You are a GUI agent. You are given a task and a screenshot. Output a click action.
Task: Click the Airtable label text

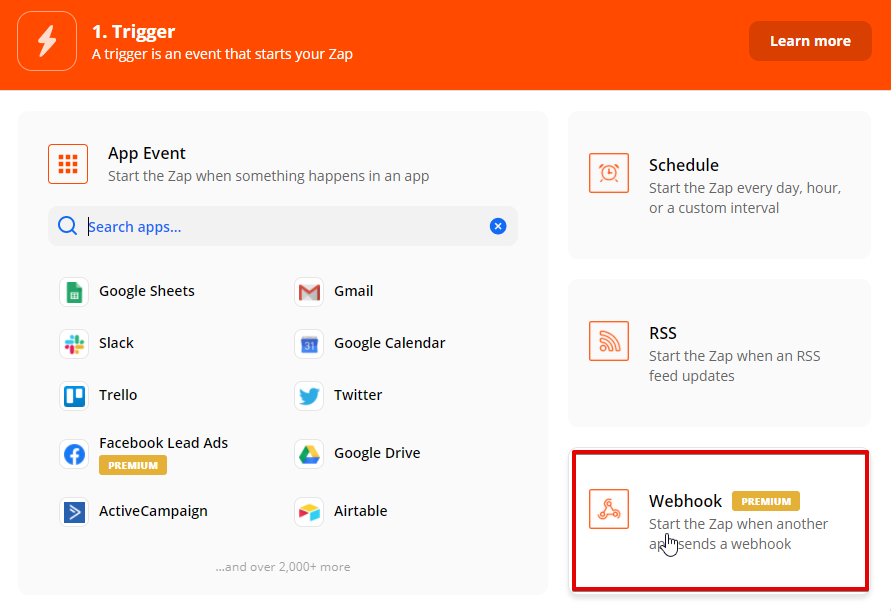tap(361, 511)
